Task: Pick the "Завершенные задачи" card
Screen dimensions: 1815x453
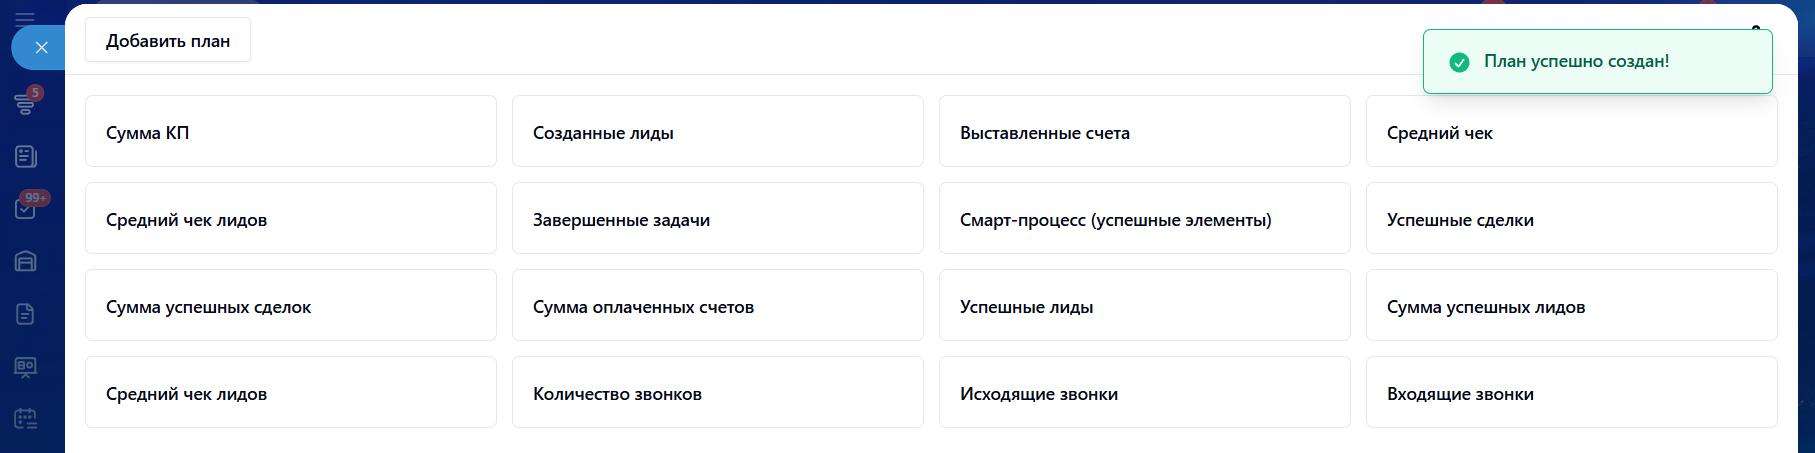Action: [717, 218]
